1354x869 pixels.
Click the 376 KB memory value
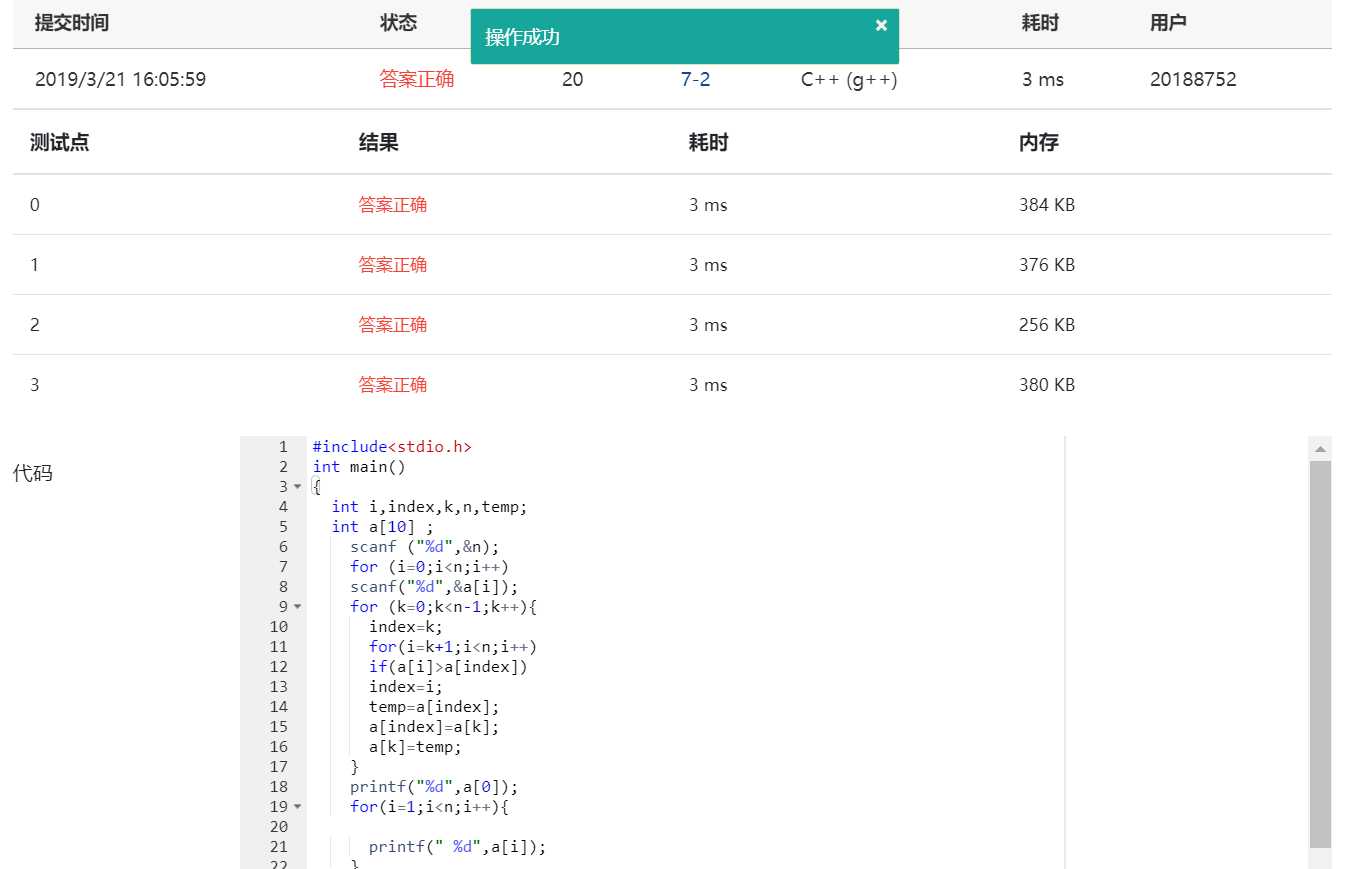point(1047,265)
